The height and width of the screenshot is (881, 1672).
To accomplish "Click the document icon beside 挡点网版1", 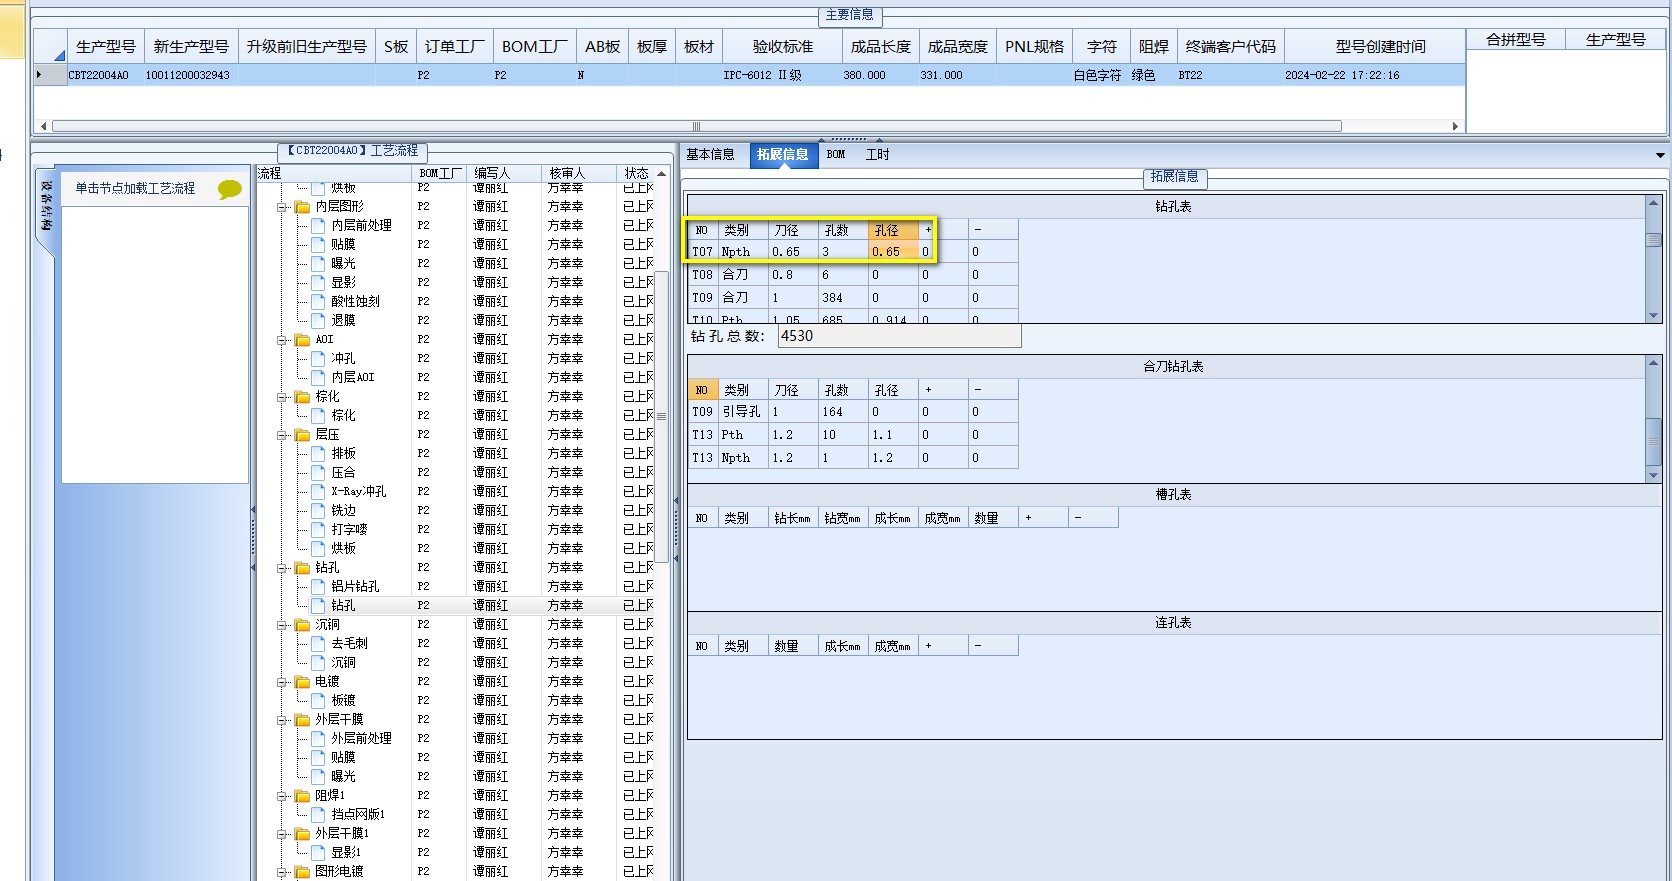I will tap(318, 815).
